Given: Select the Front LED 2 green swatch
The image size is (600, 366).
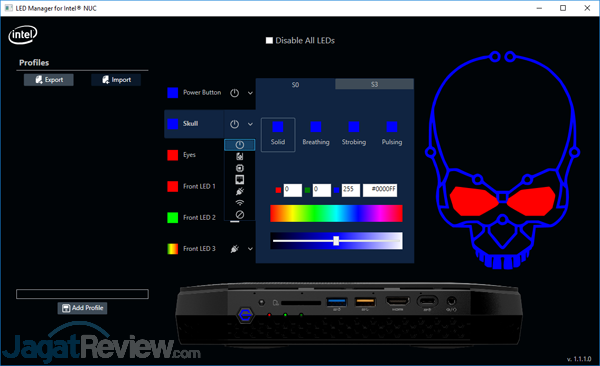Looking at the screenshot, I should point(173,217).
